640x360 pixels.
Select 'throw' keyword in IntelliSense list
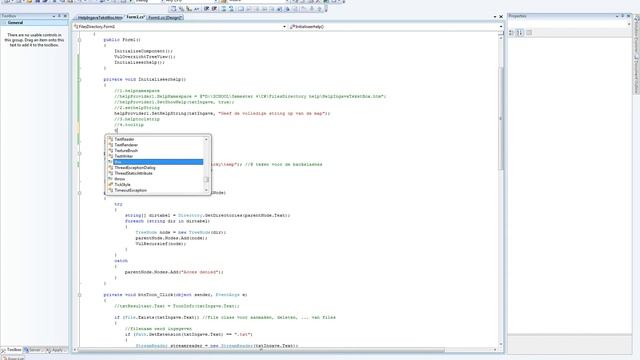(x=155, y=179)
